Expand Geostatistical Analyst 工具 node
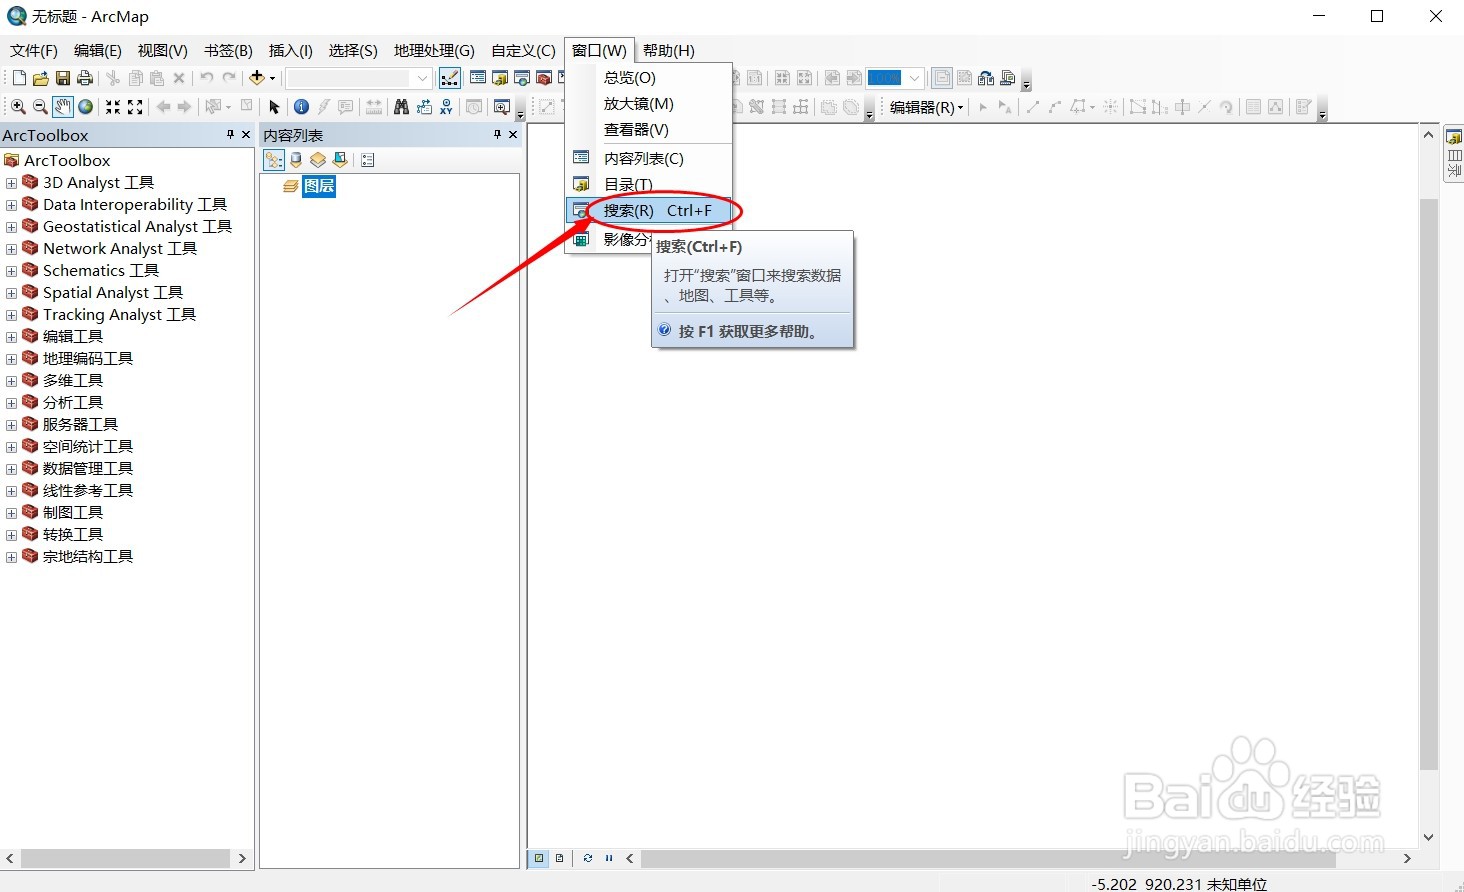Image resolution: width=1464 pixels, height=892 pixels. tap(12, 227)
